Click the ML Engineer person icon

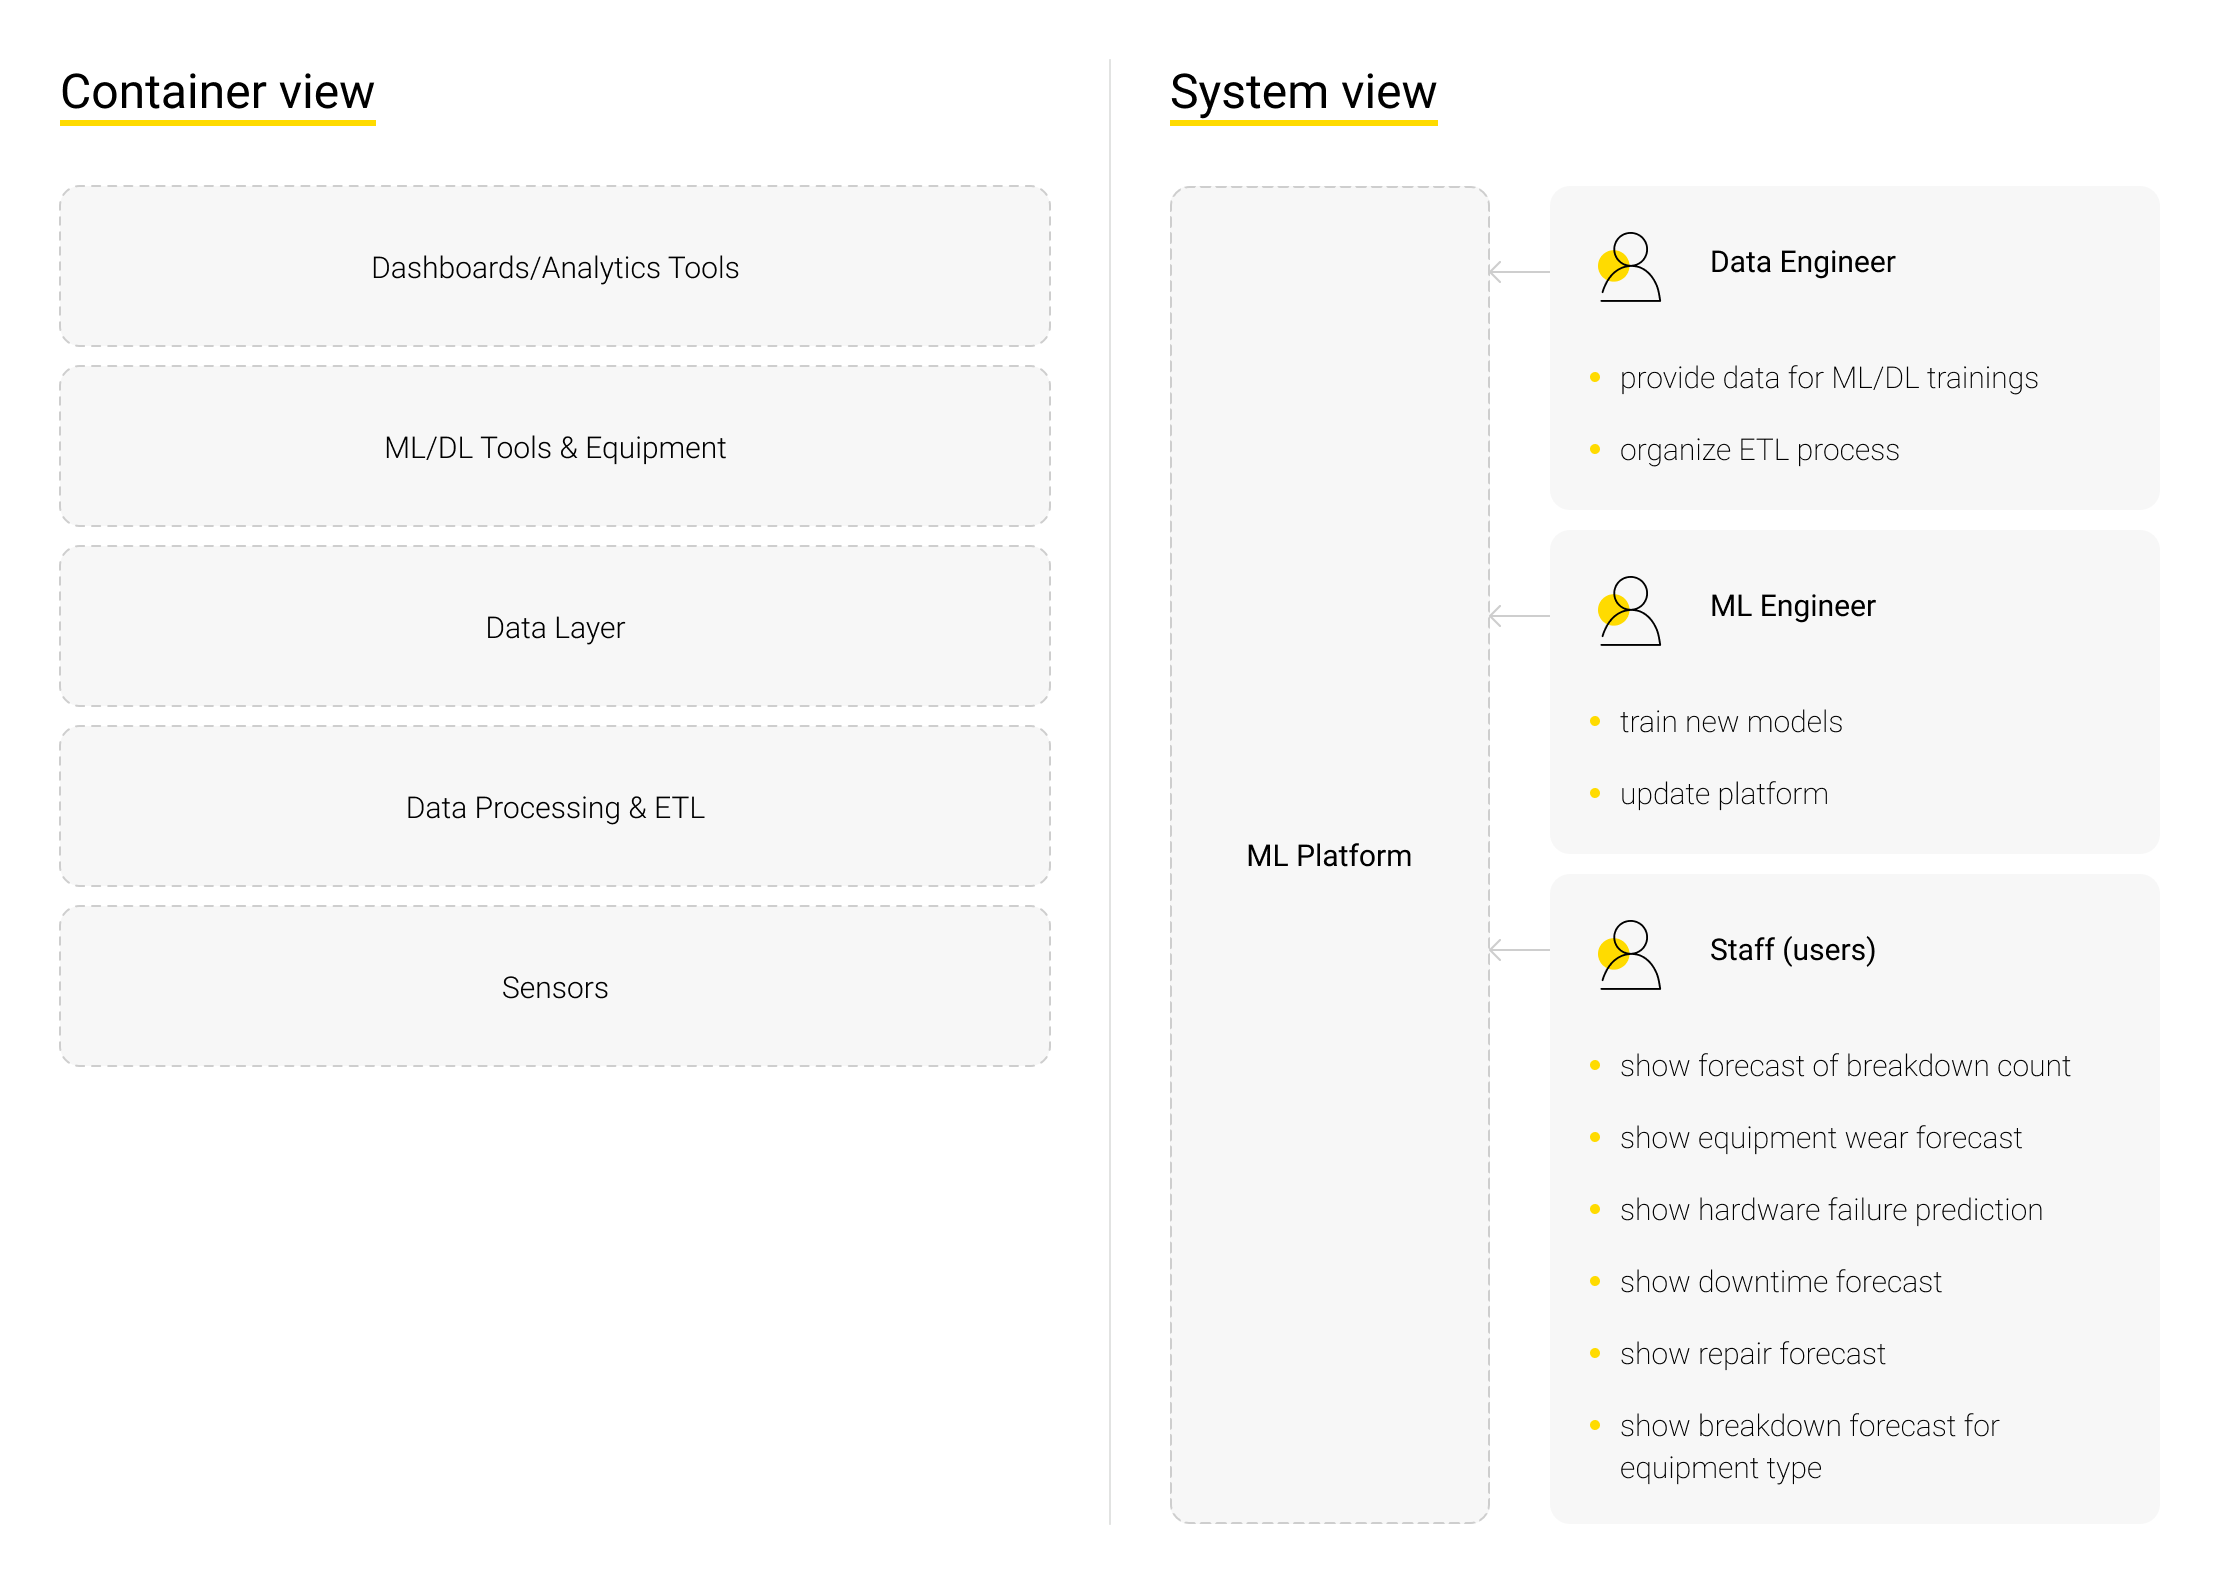pyautogui.click(x=1629, y=611)
